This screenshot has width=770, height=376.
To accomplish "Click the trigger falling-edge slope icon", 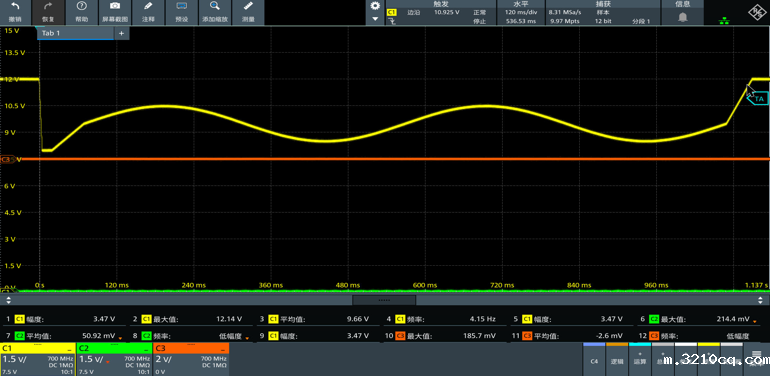I will (x=391, y=21).
